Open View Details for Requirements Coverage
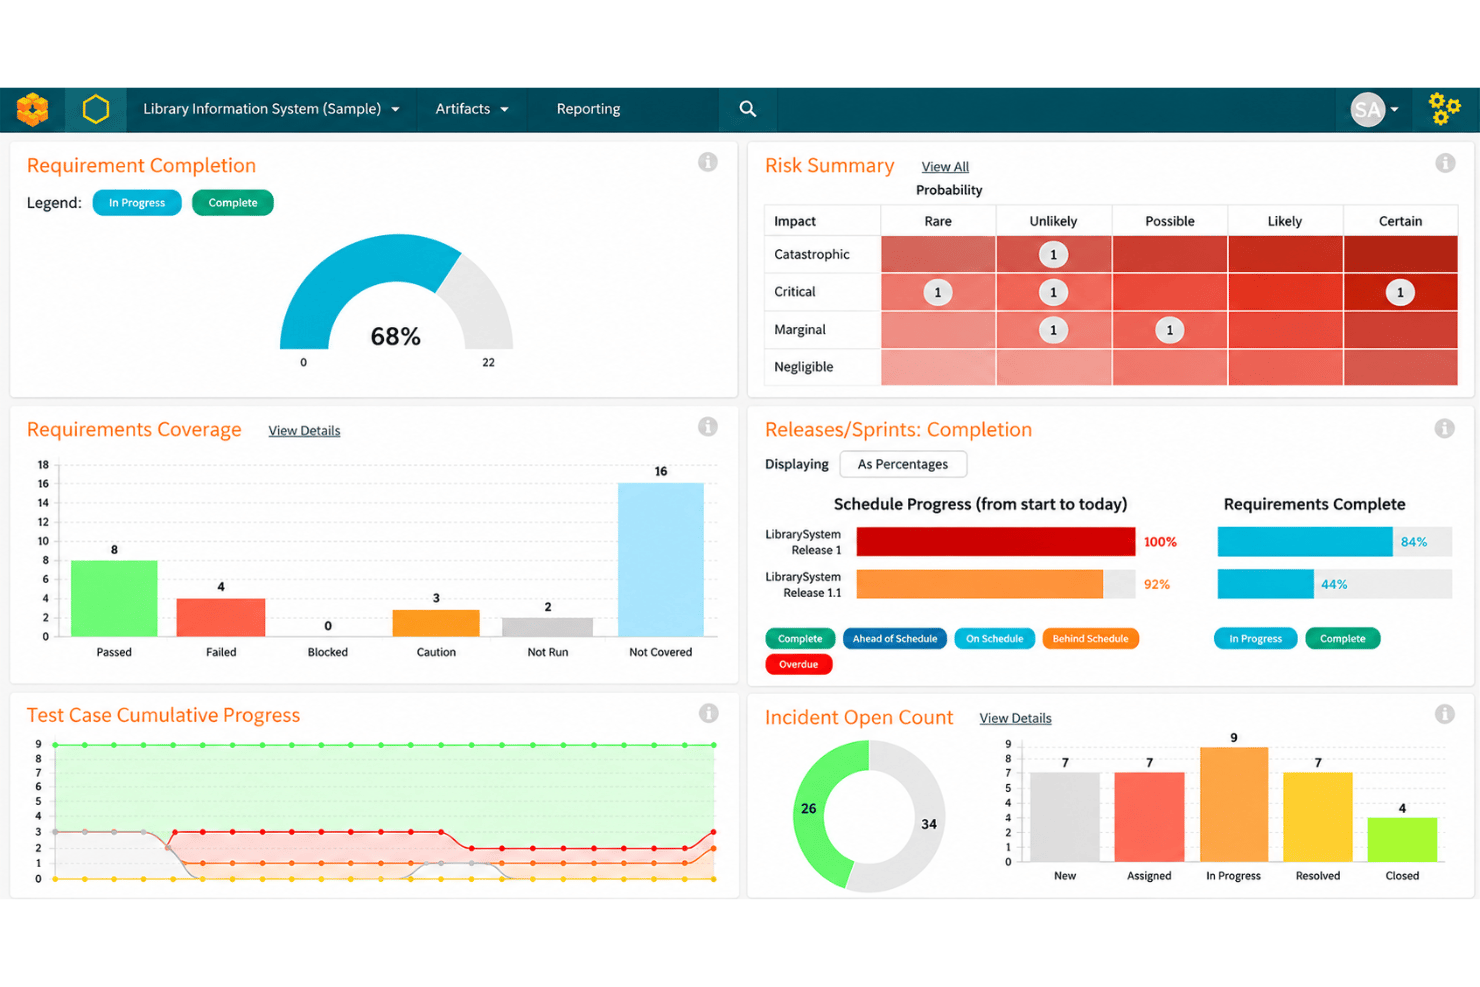 (304, 431)
